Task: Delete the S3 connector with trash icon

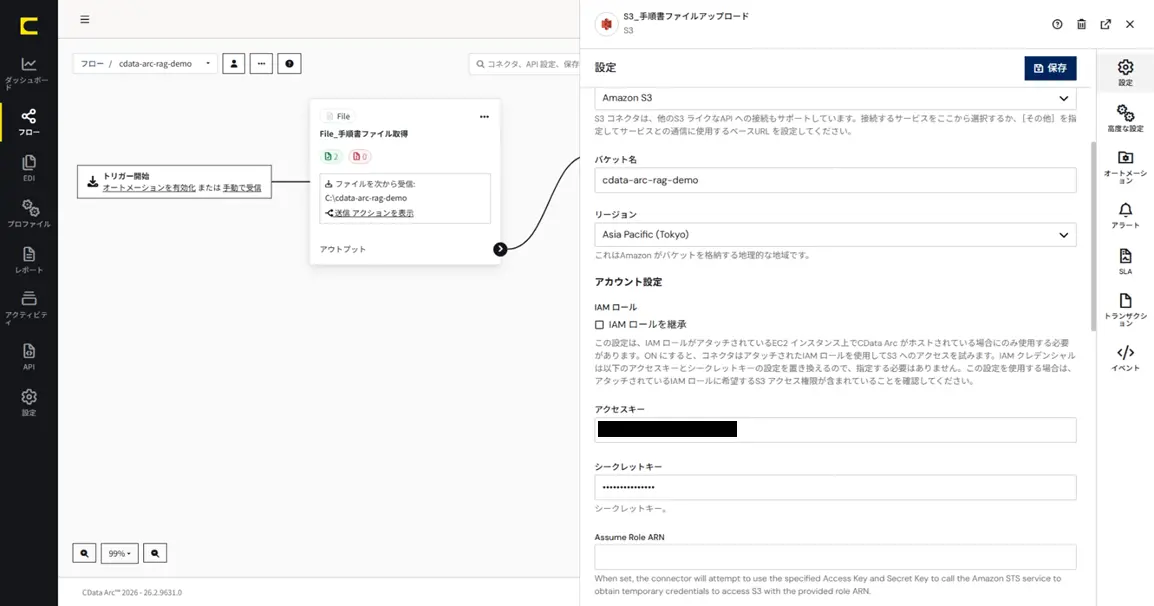Action: click(1081, 24)
